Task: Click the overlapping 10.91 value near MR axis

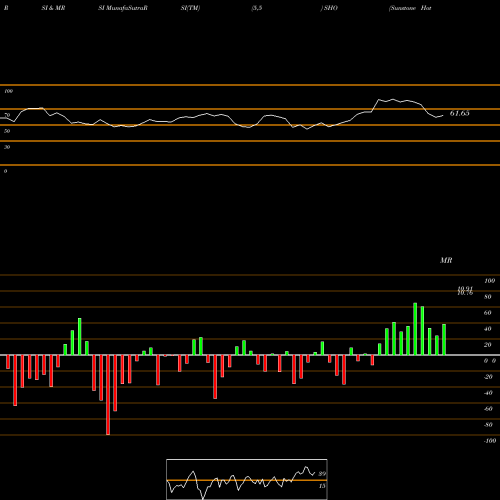Action: tap(465, 289)
